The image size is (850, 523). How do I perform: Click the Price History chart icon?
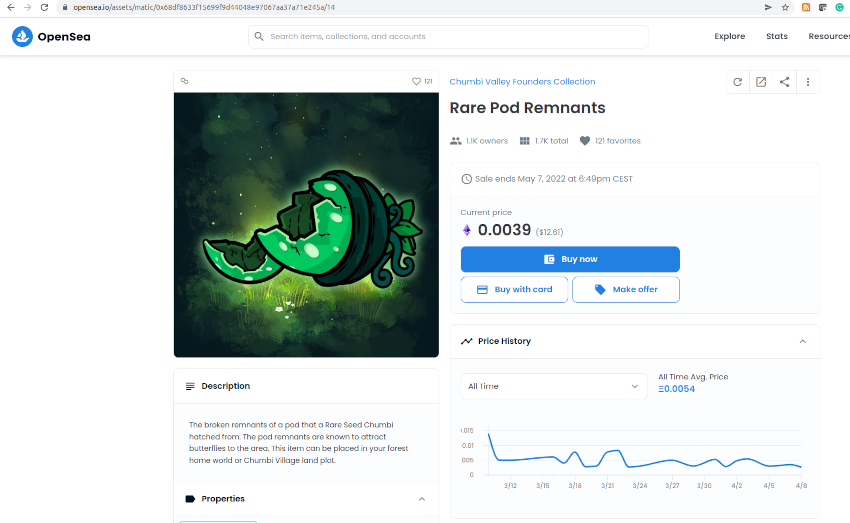pos(466,341)
